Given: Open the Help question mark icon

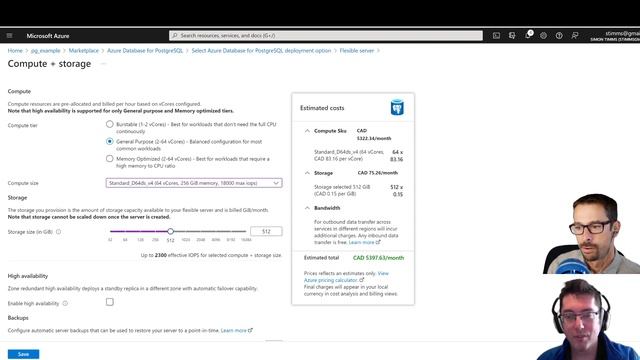Looking at the screenshot, I should (559, 36).
